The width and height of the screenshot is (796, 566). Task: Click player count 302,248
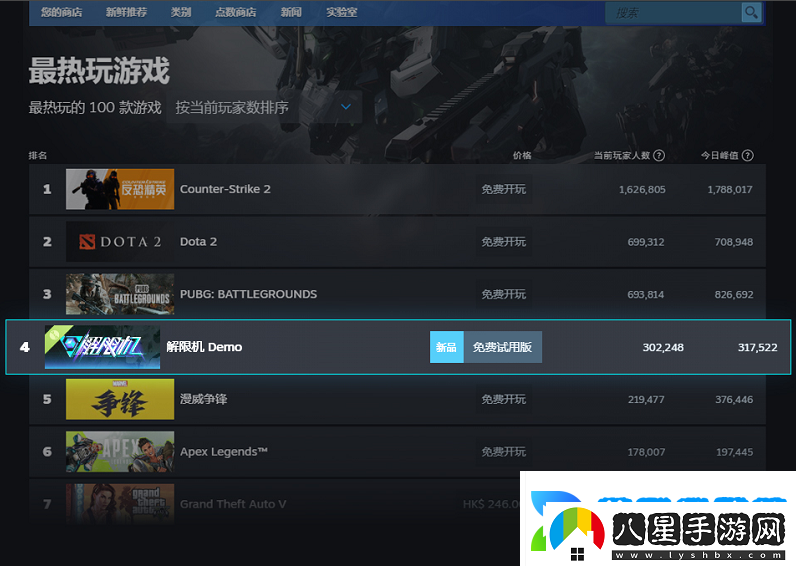663,347
